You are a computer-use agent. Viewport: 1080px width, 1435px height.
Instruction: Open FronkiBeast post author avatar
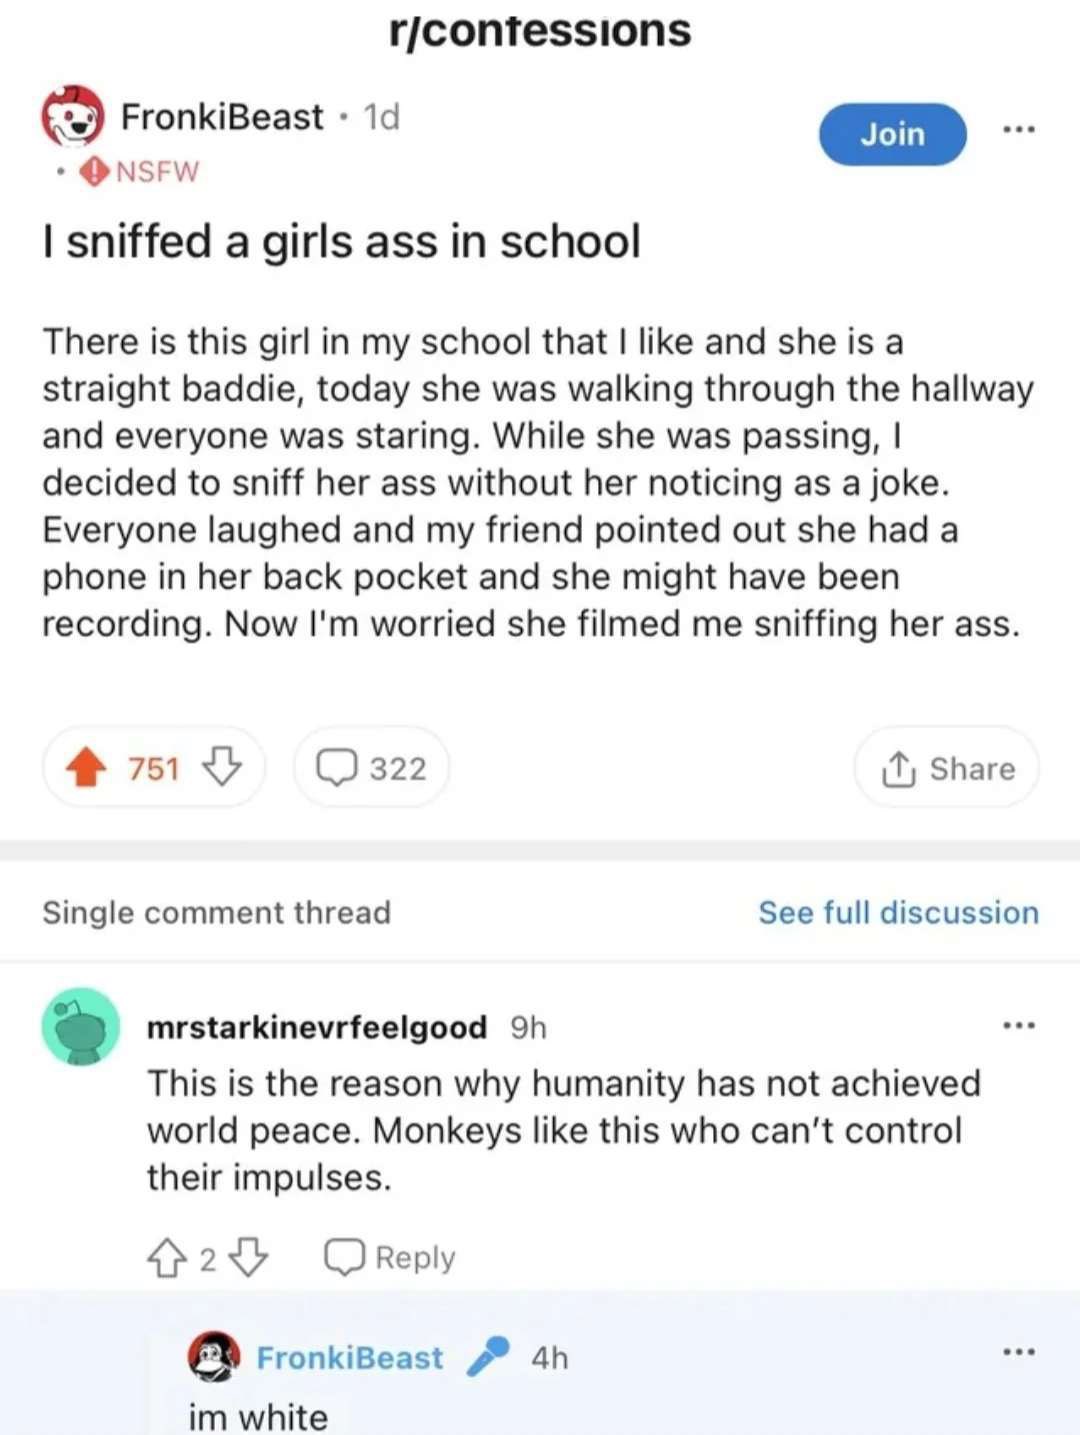point(72,117)
